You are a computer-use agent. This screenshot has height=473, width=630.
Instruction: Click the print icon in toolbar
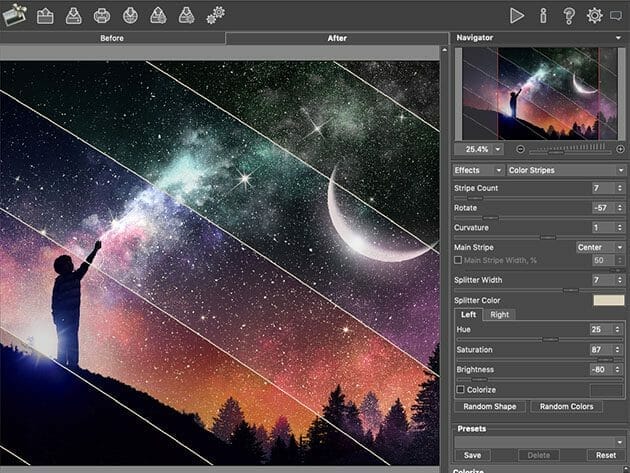point(101,15)
